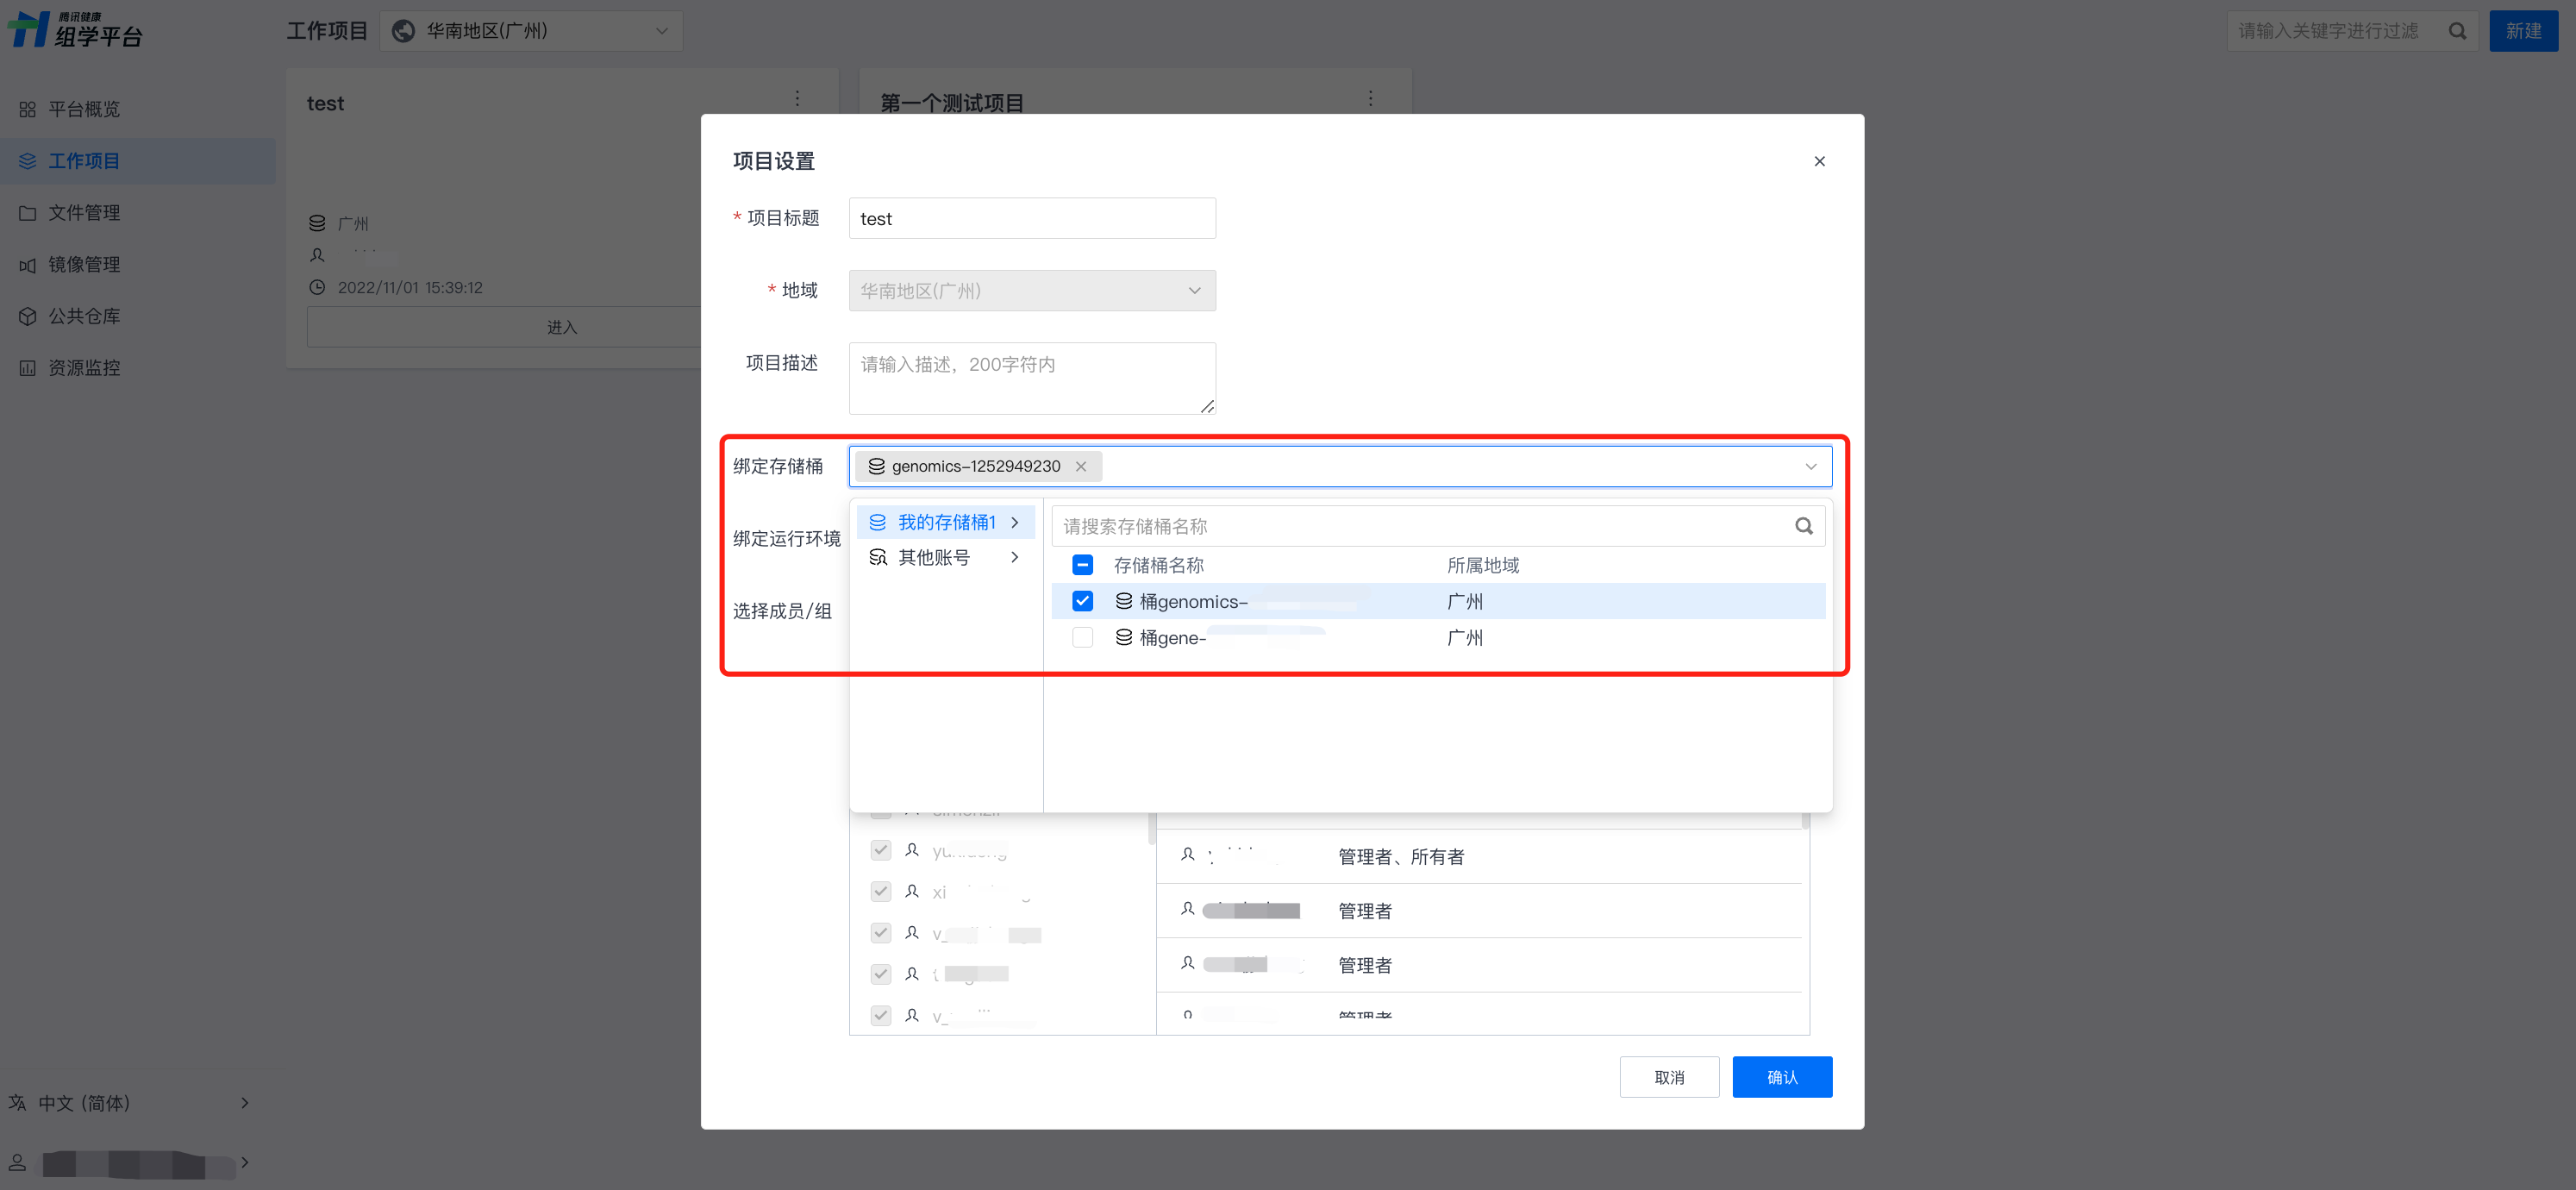The image size is (2576, 1190).
Task: Open the 华南地区(广州) region dropdown at top
Action: [532, 31]
